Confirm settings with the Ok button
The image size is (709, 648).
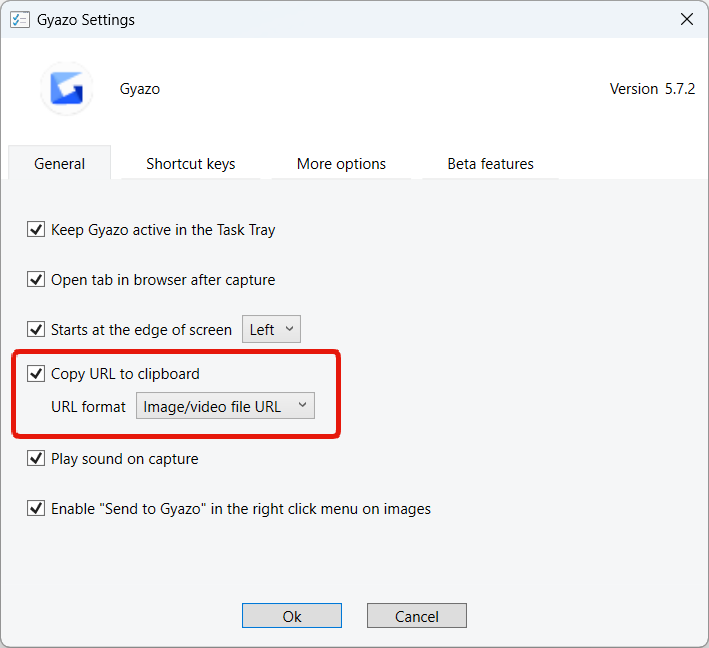(292, 616)
